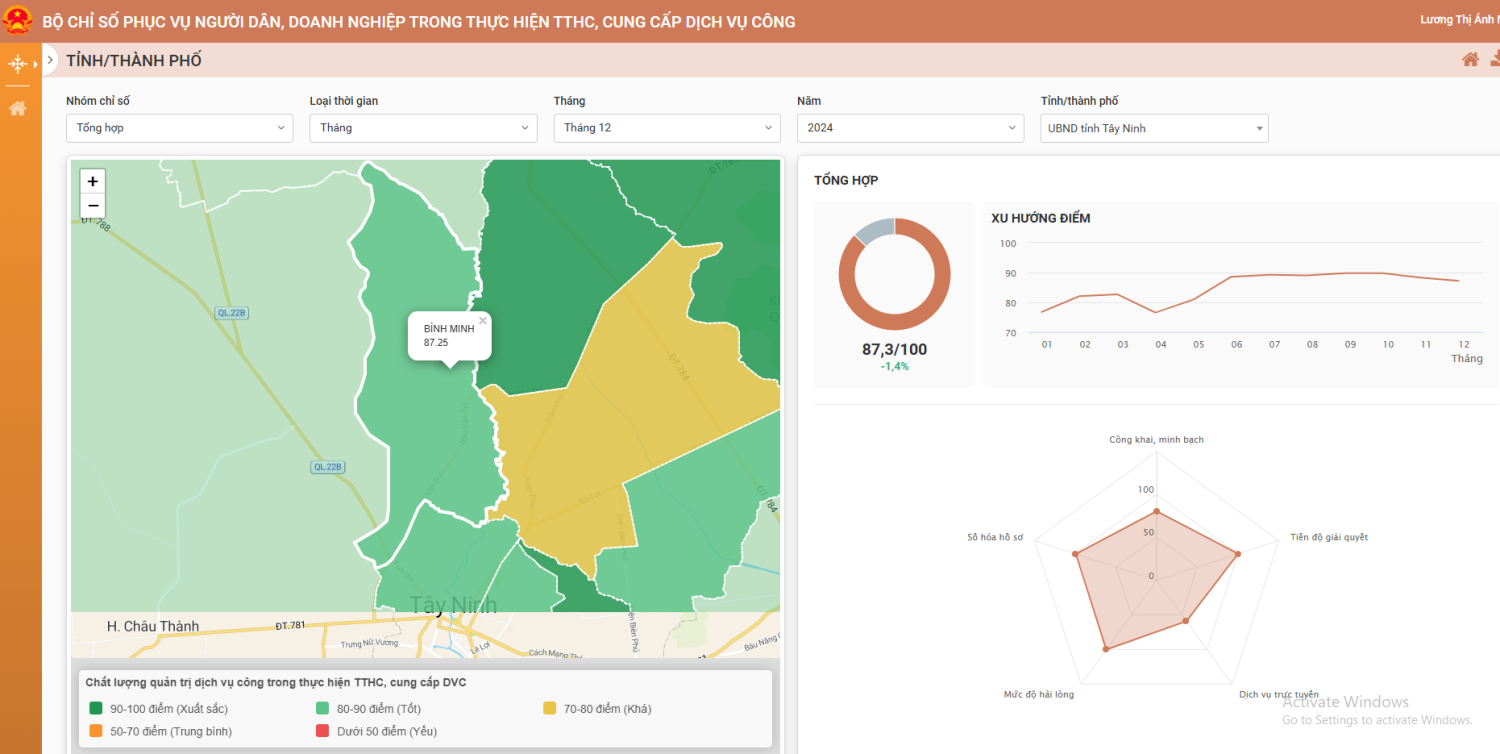Open the sidebar navigation compass icon

[x=17, y=65]
